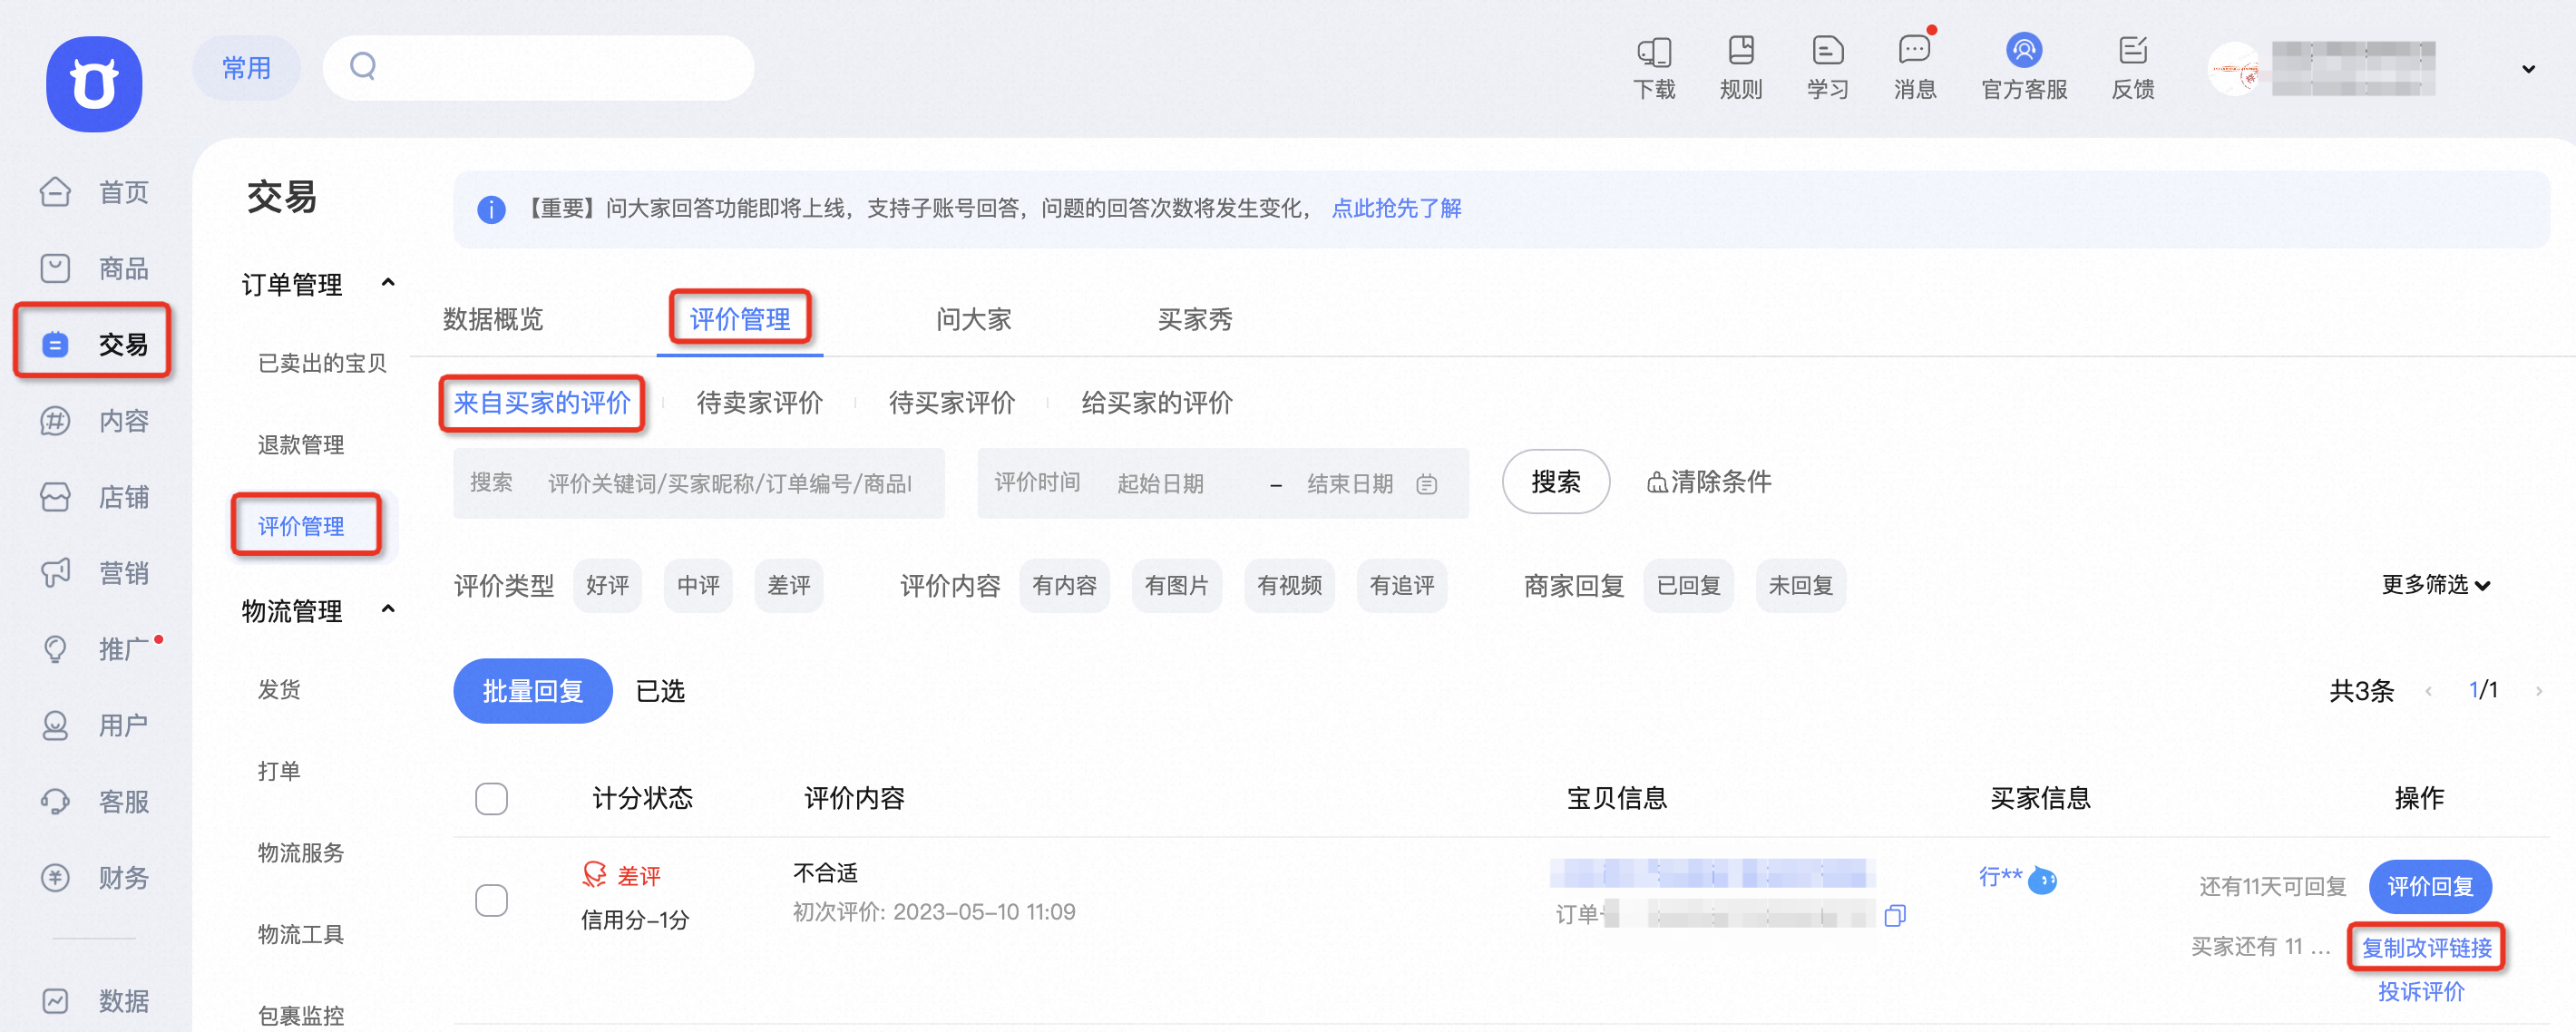Click the user avatar picture

pyautogui.click(x=2234, y=69)
